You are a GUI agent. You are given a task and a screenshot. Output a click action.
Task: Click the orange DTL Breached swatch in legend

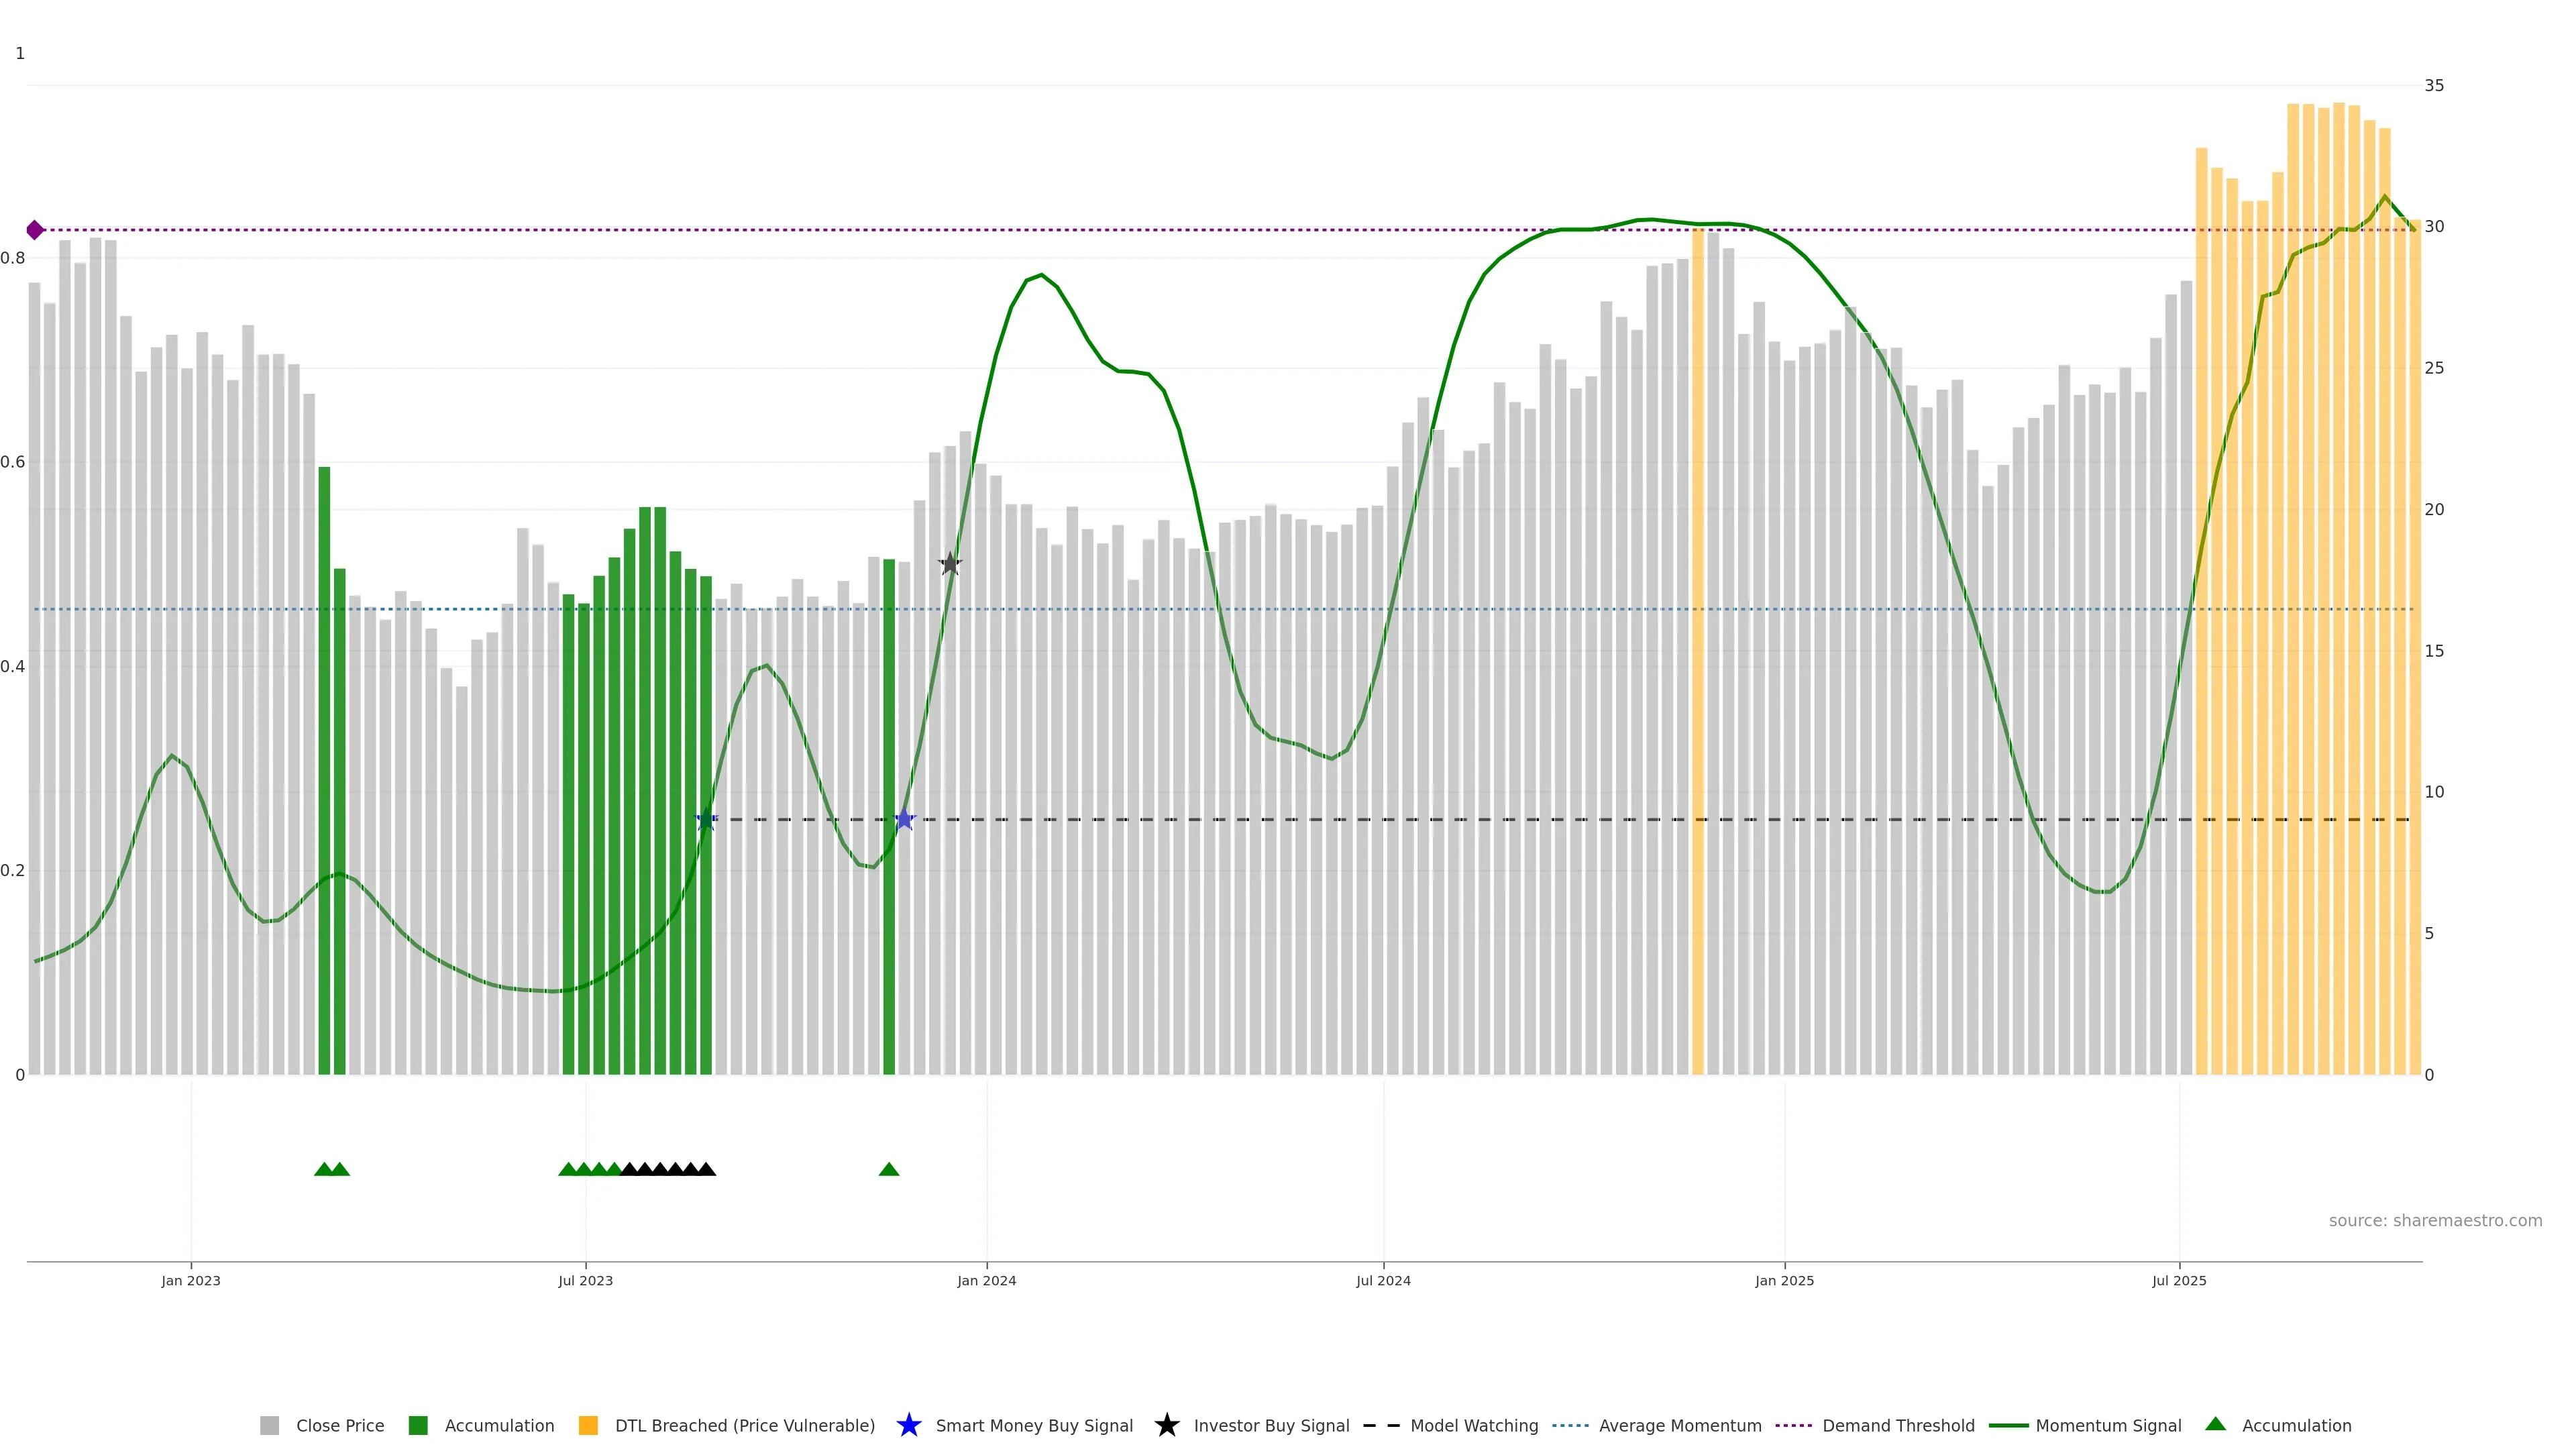click(588, 1425)
